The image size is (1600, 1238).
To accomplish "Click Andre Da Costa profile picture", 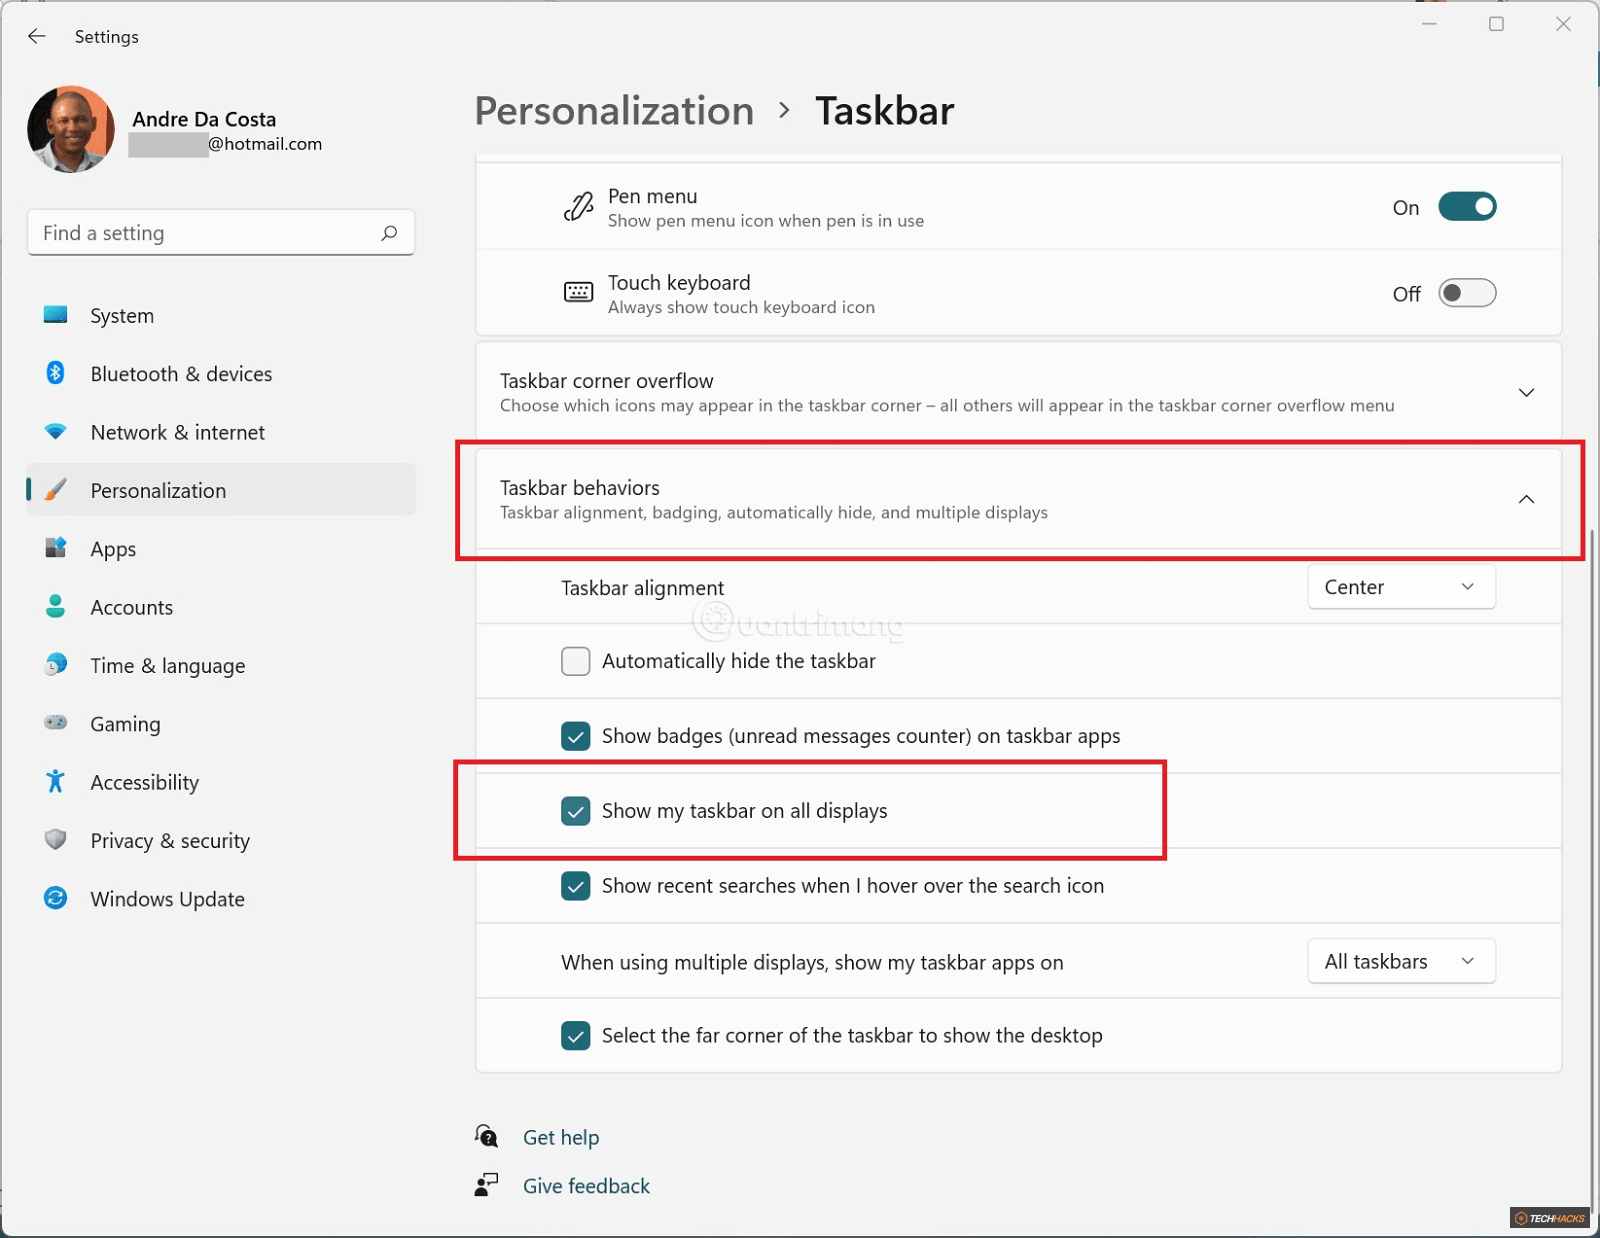I will (71, 129).
